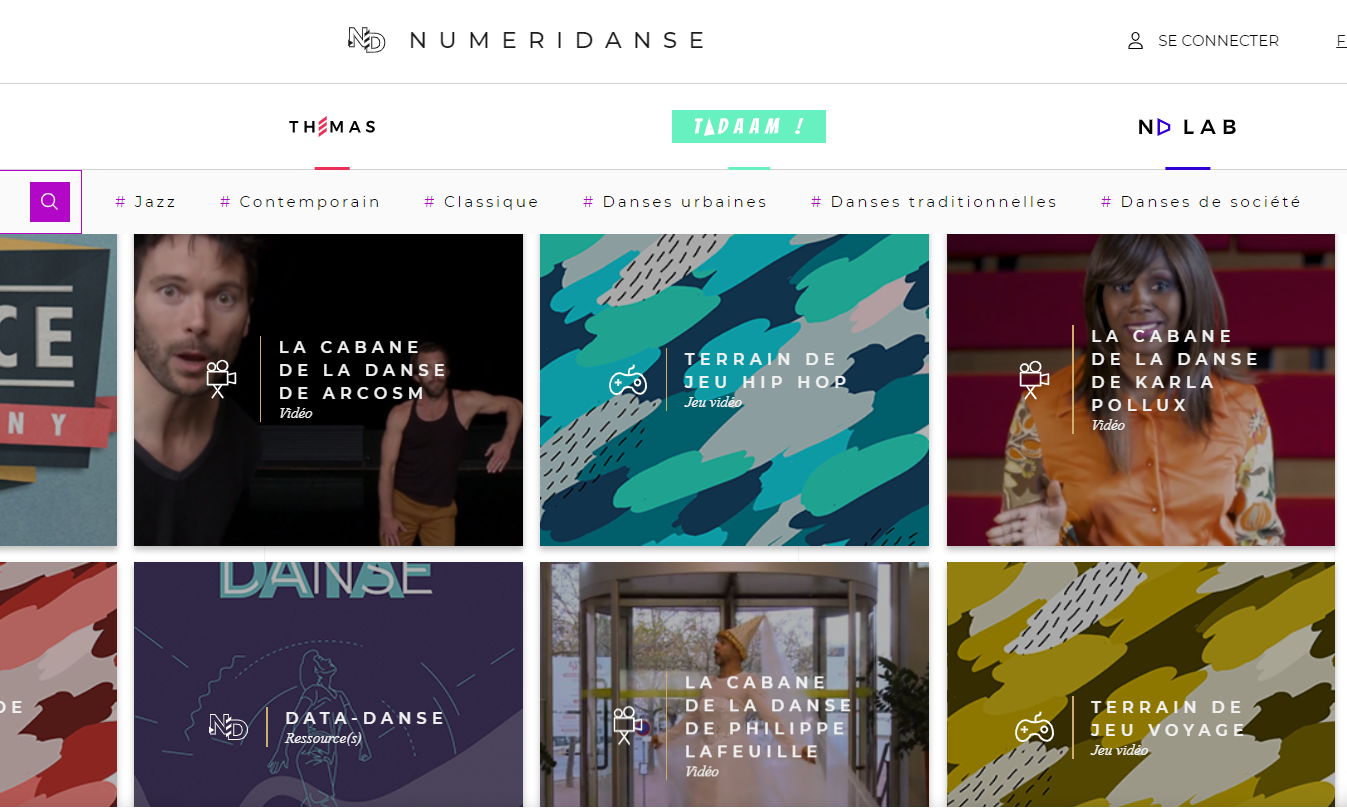Click the camera icon on Karla Pollux card

(x=1033, y=380)
